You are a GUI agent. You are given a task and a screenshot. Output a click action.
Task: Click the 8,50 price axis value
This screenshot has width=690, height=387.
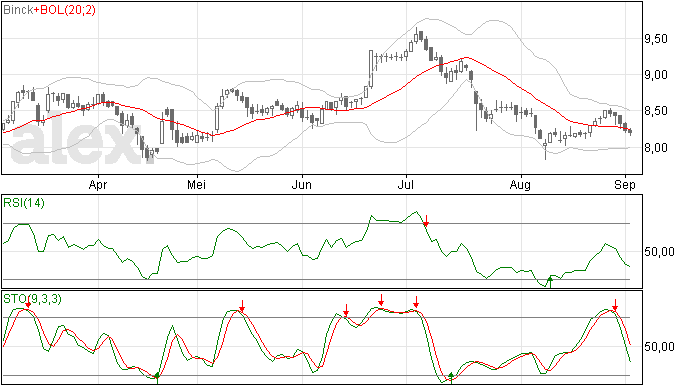tap(656, 111)
